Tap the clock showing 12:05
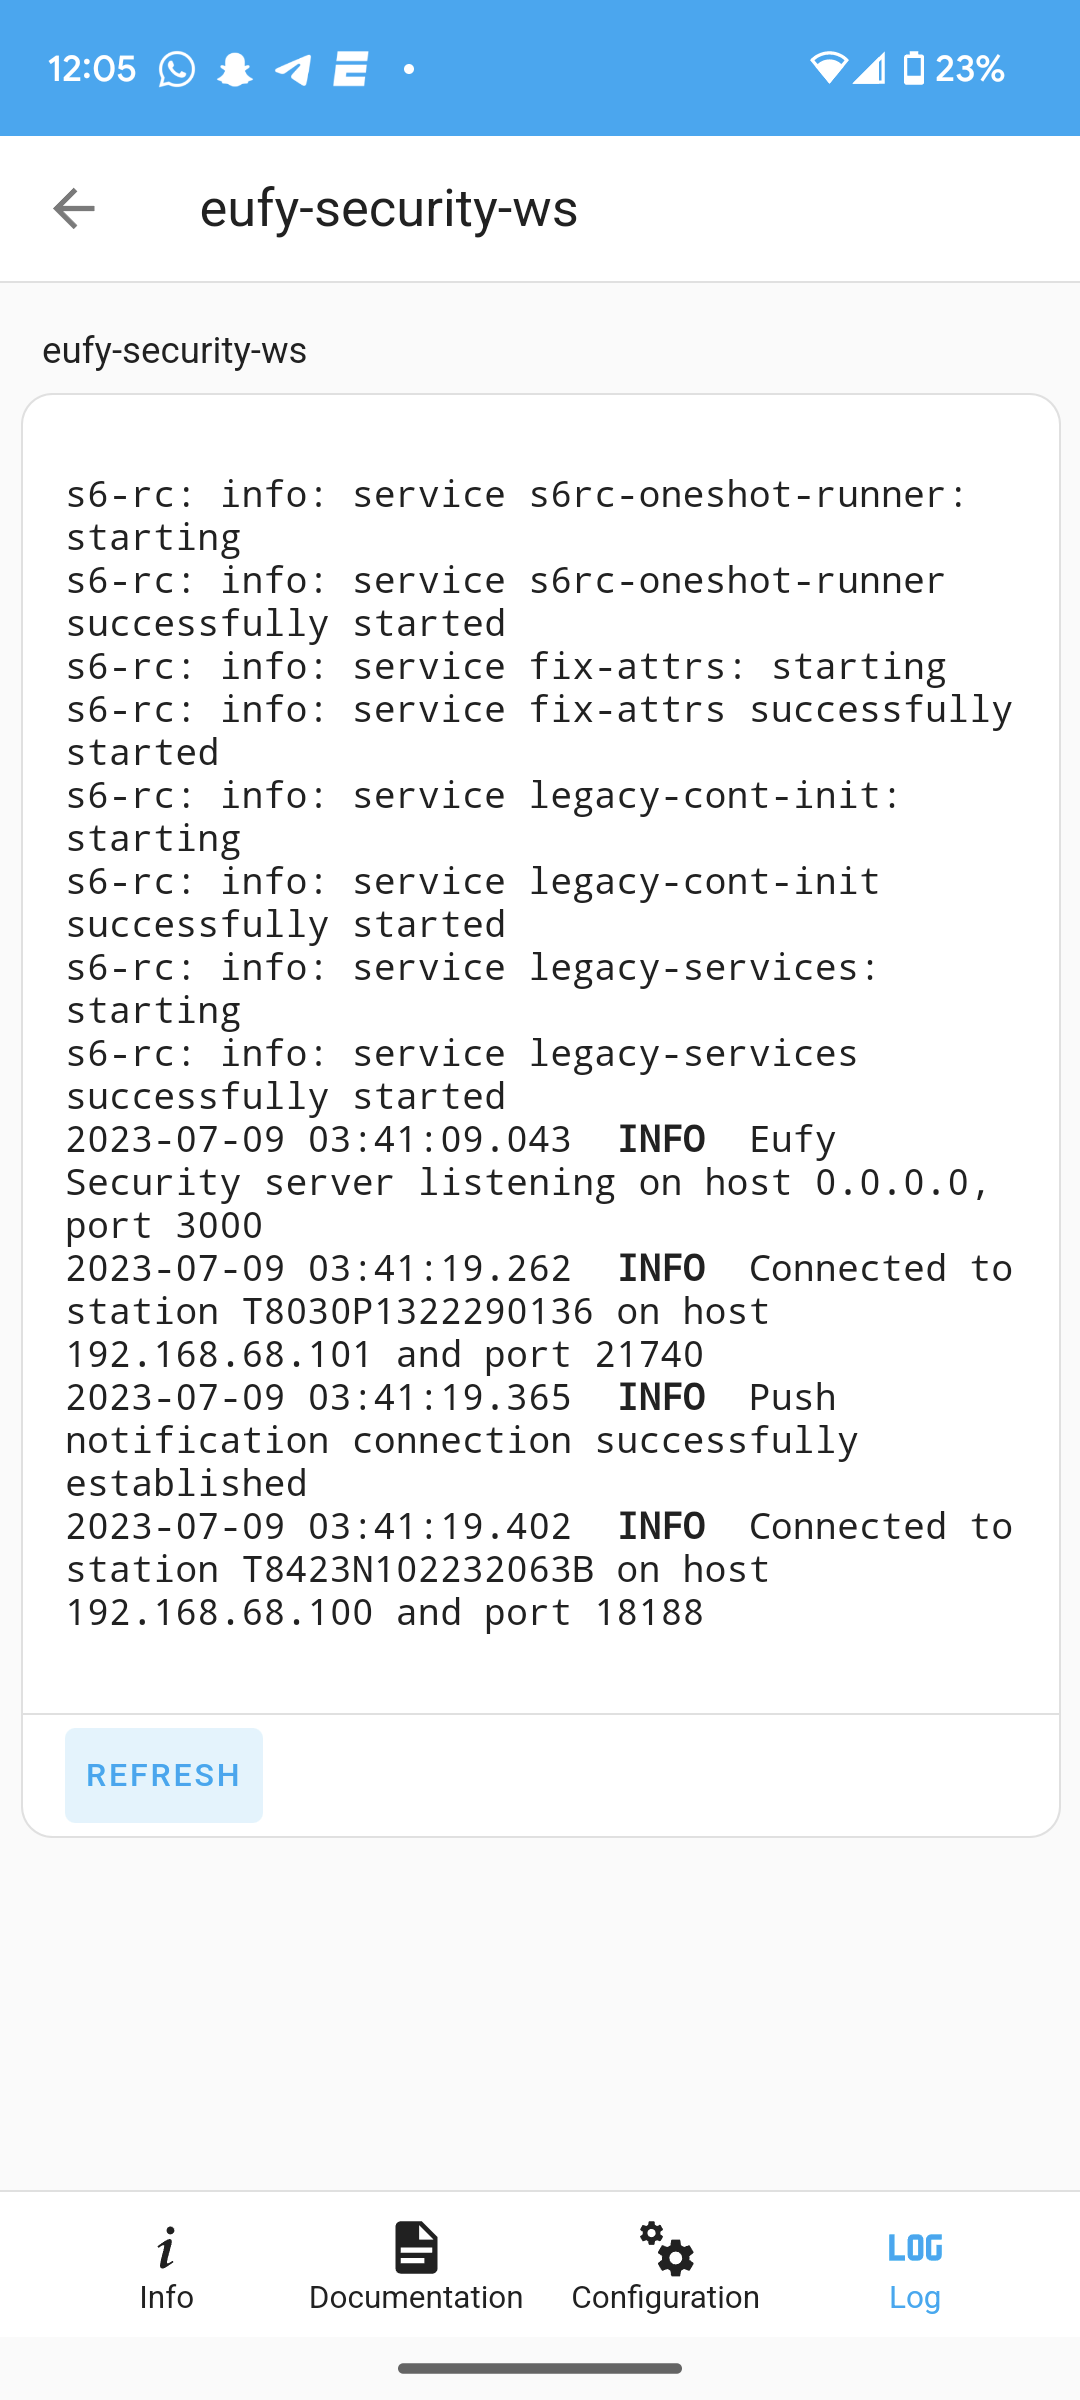 [x=93, y=67]
